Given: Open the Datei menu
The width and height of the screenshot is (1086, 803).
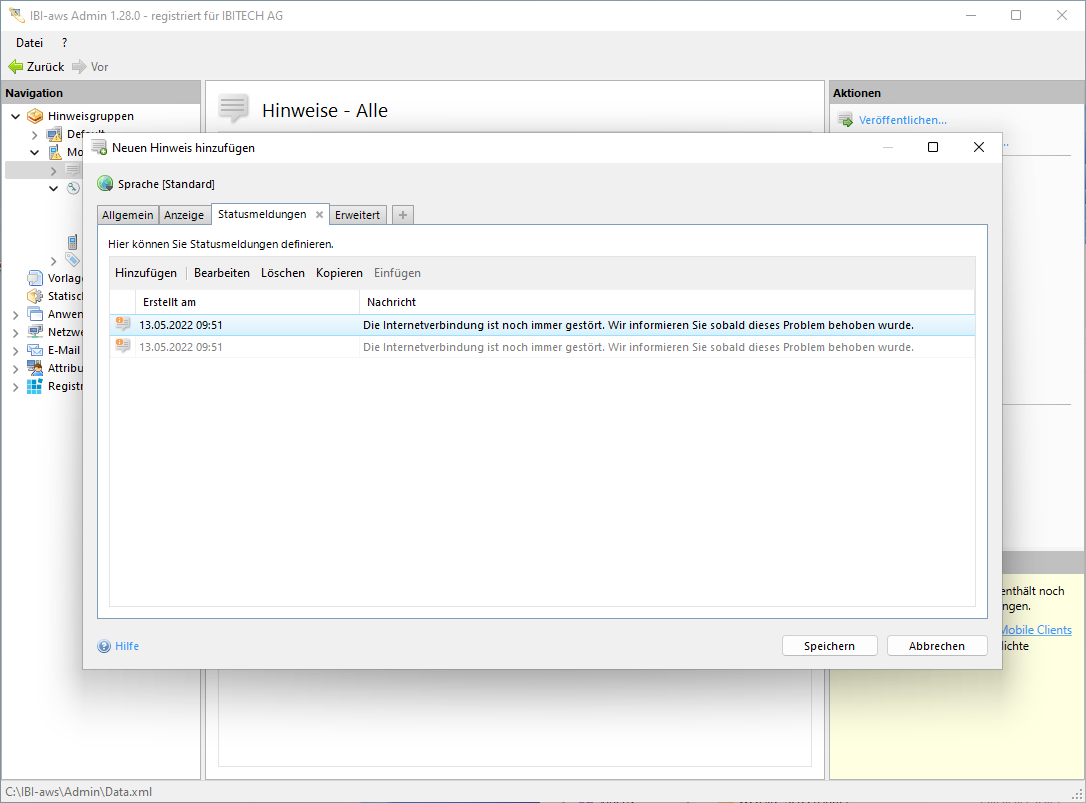Looking at the screenshot, I should (x=29, y=43).
